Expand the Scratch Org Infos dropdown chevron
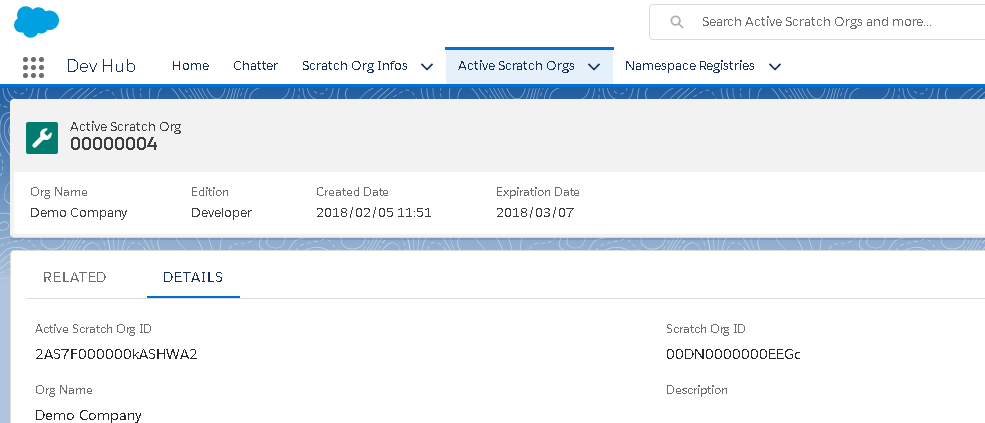Viewport: 985px width, 423px height. (x=427, y=67)
